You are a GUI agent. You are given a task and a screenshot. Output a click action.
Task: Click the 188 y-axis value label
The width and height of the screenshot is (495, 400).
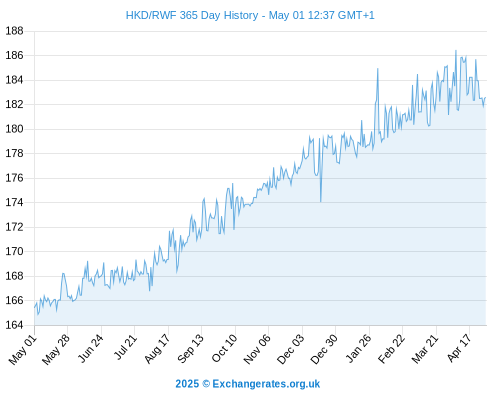pyautogui.click(x=14, y=31)
